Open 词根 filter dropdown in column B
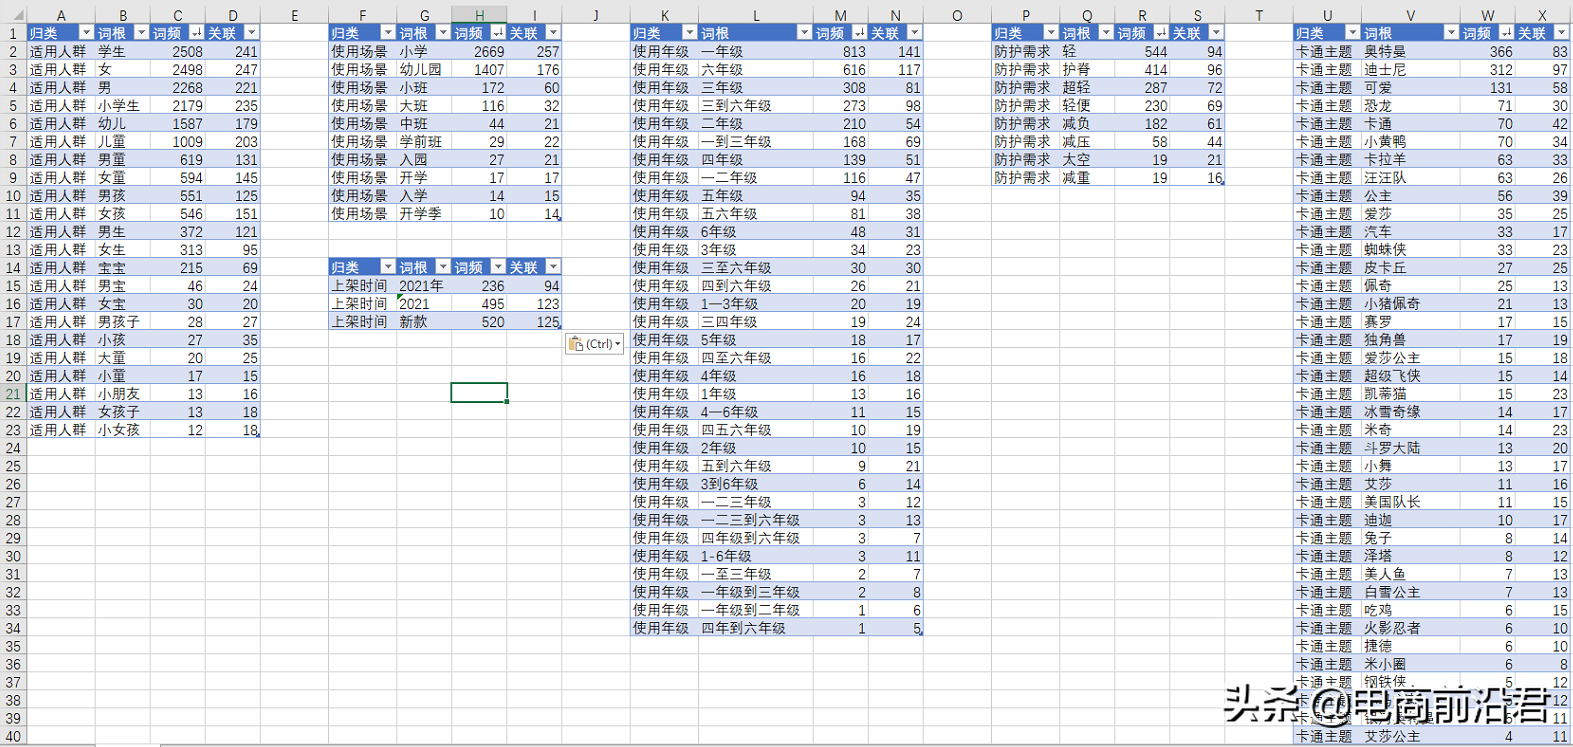The height and width of the screenshot is (747, 1573). pos(141,33)
